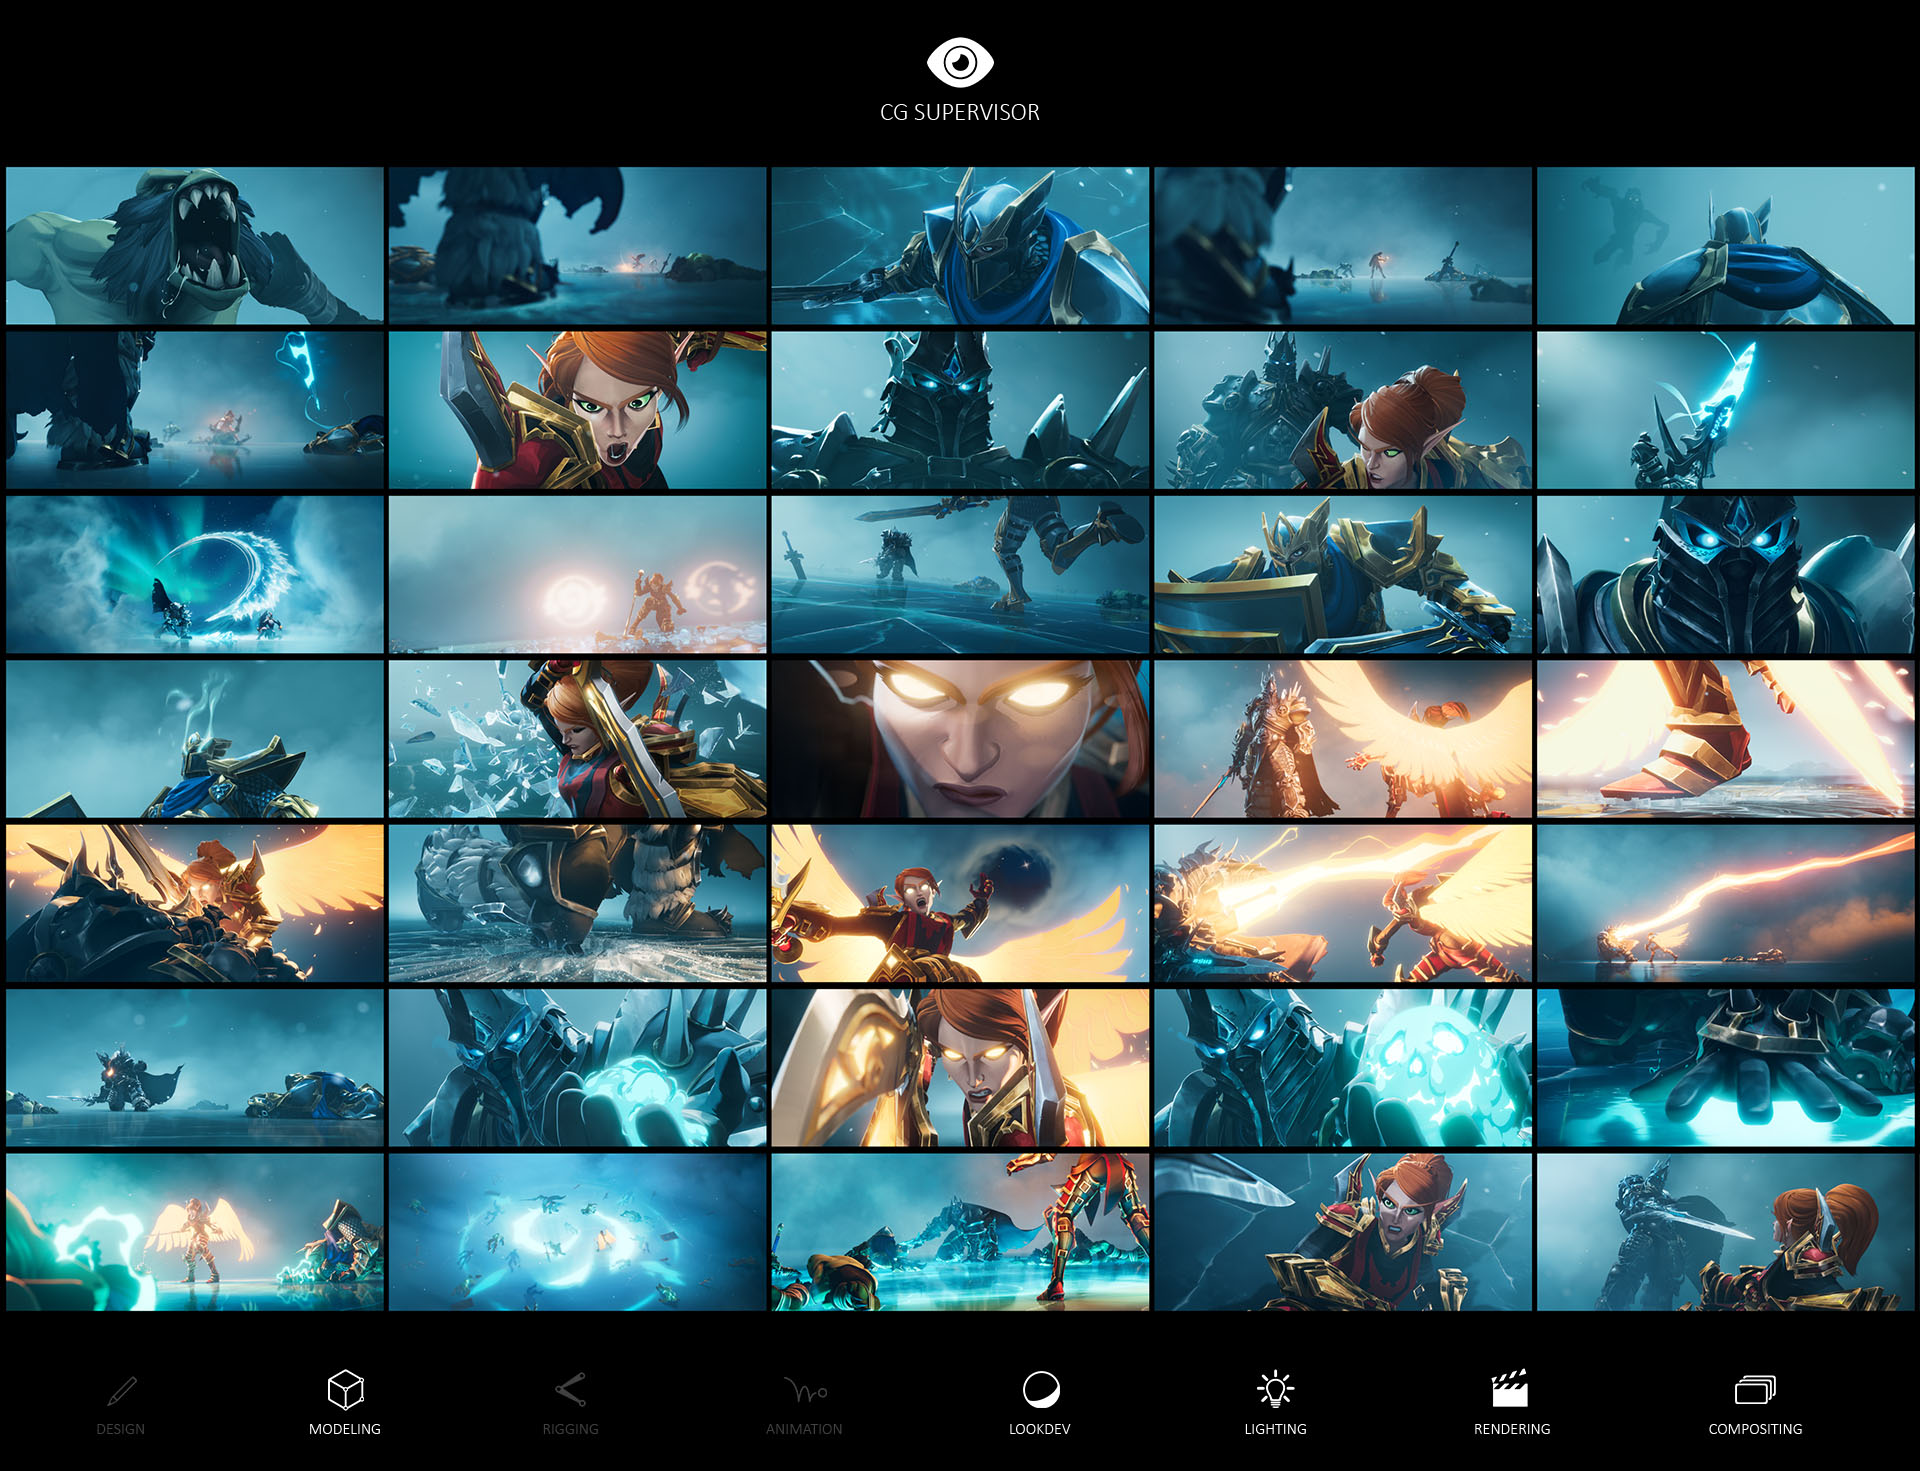Open thumbnail of distant lightning beam across ice
Viewport: 1920px width, 1471px height.
(1725, 903)
